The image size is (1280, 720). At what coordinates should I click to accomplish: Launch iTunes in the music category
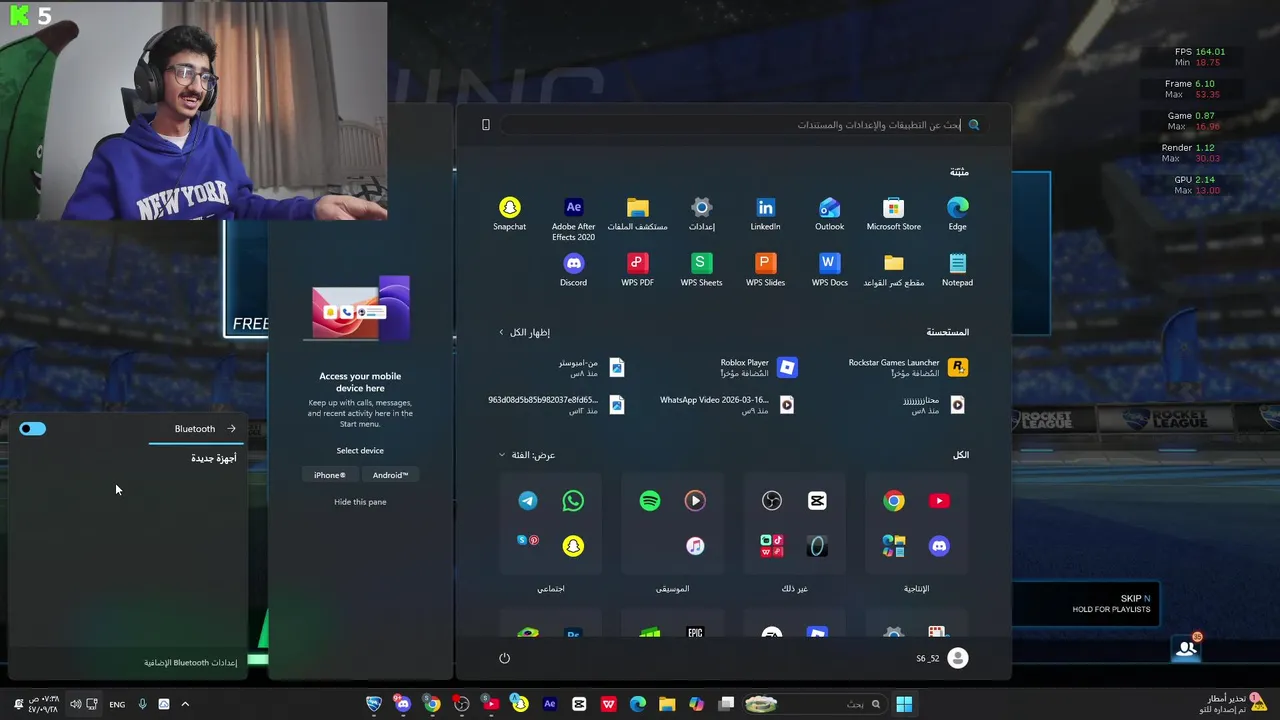click(695, 546)
